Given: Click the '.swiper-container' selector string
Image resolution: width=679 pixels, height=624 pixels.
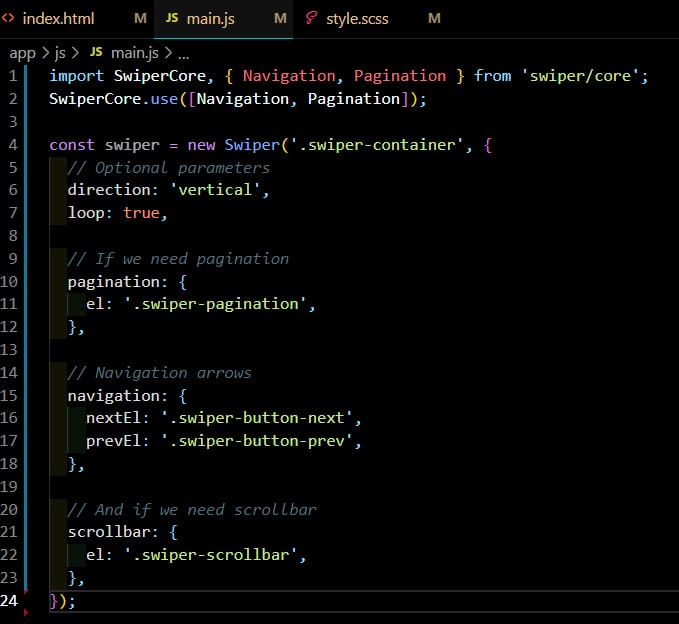Looking at the screenshot, I should click(x=377, y=145).
